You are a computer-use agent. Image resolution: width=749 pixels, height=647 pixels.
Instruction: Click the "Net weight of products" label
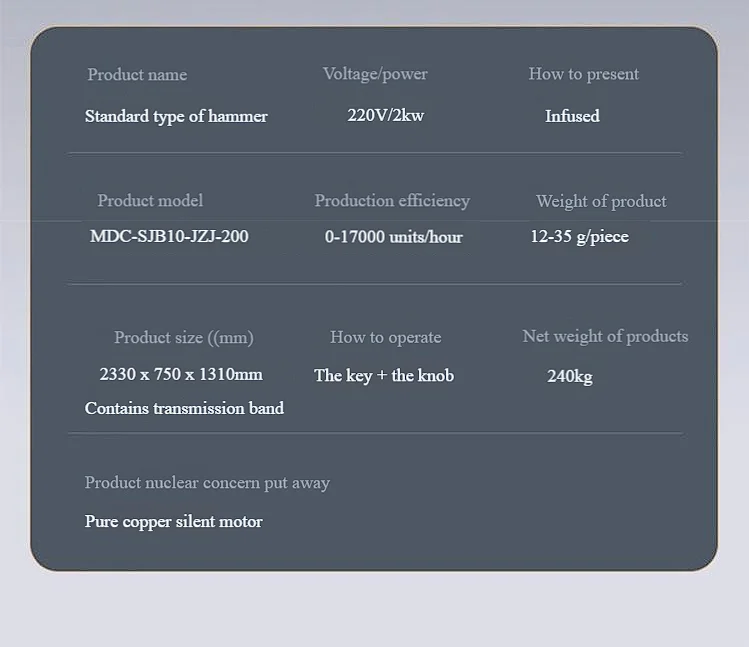pos(605,337)
